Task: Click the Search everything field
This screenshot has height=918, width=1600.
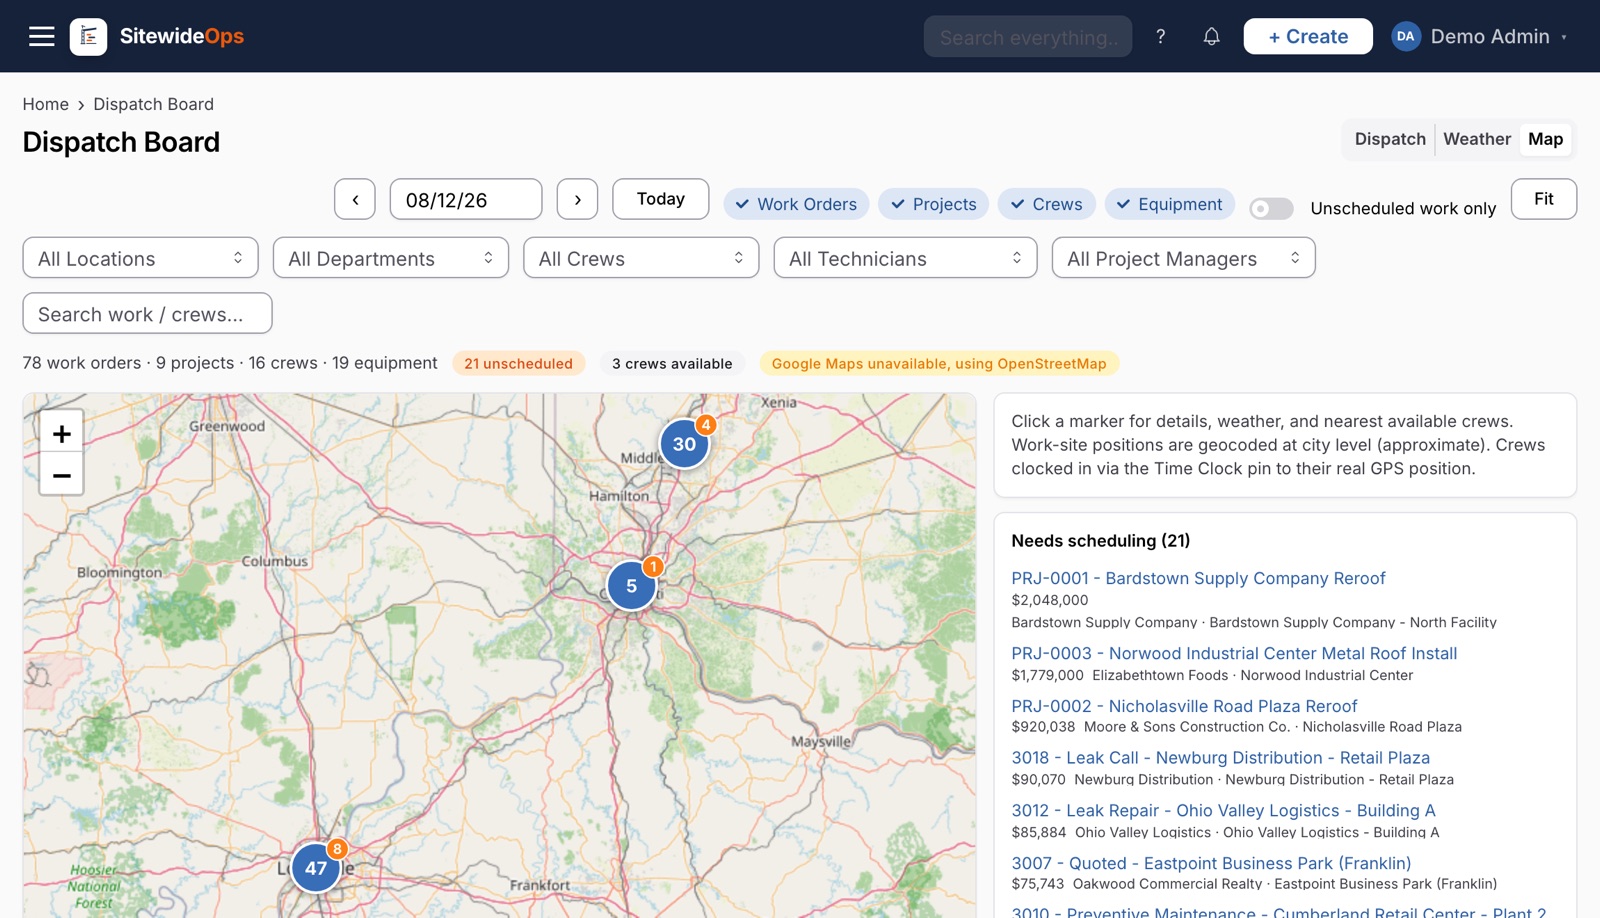Action: click(x=1027, y=37)
